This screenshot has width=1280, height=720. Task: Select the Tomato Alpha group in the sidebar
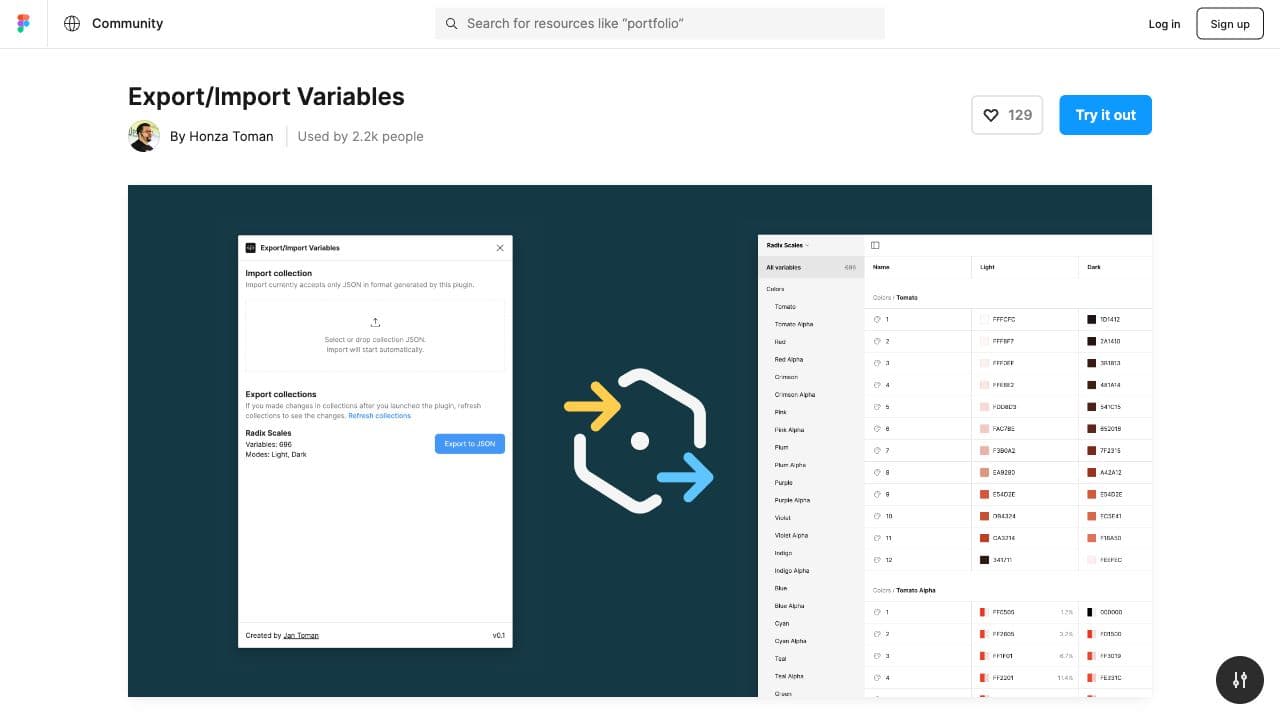point(794,324)
